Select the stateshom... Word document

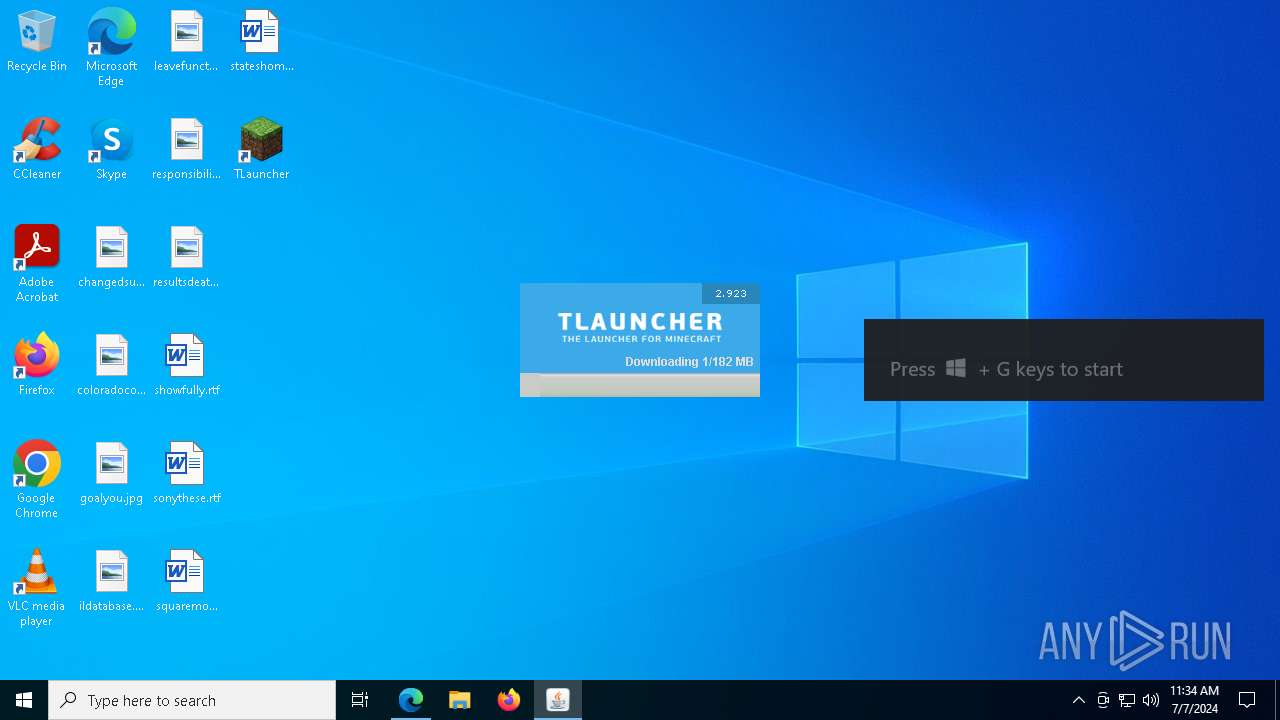(261, 42)
